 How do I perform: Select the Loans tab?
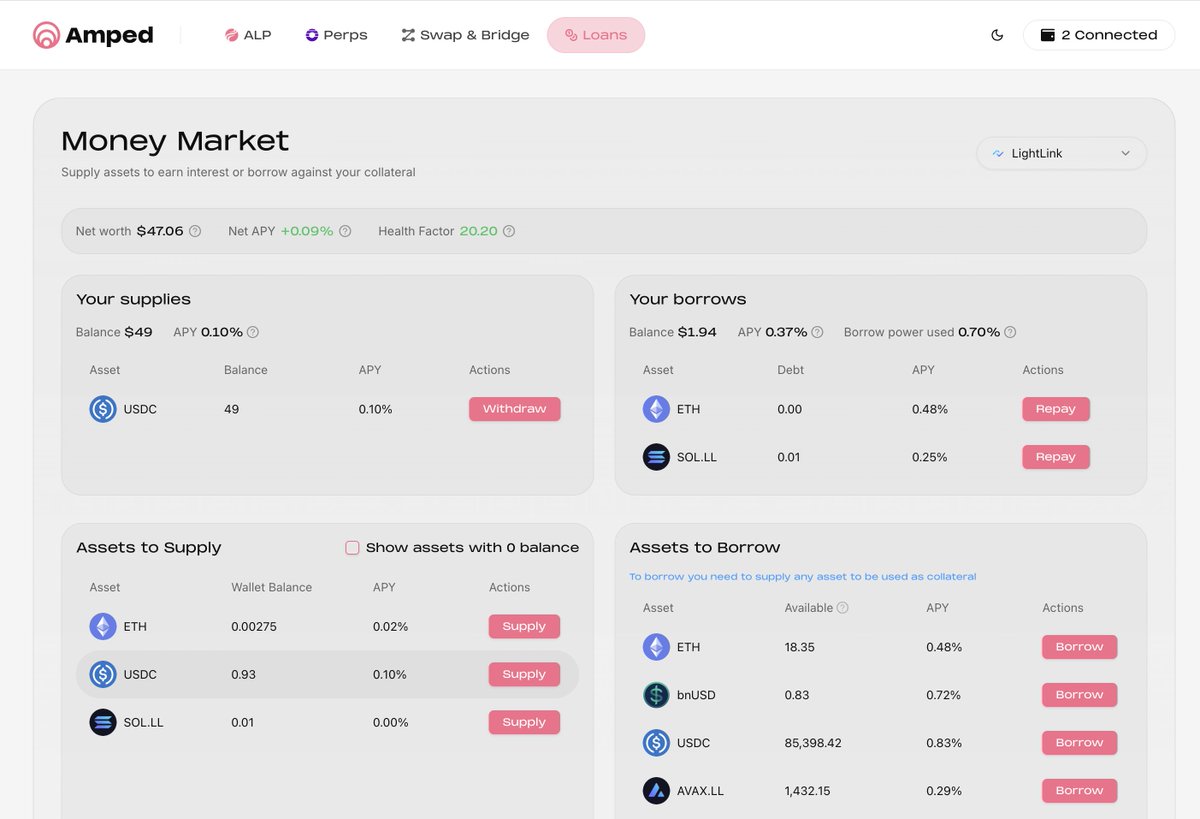(x=596, y=35)
